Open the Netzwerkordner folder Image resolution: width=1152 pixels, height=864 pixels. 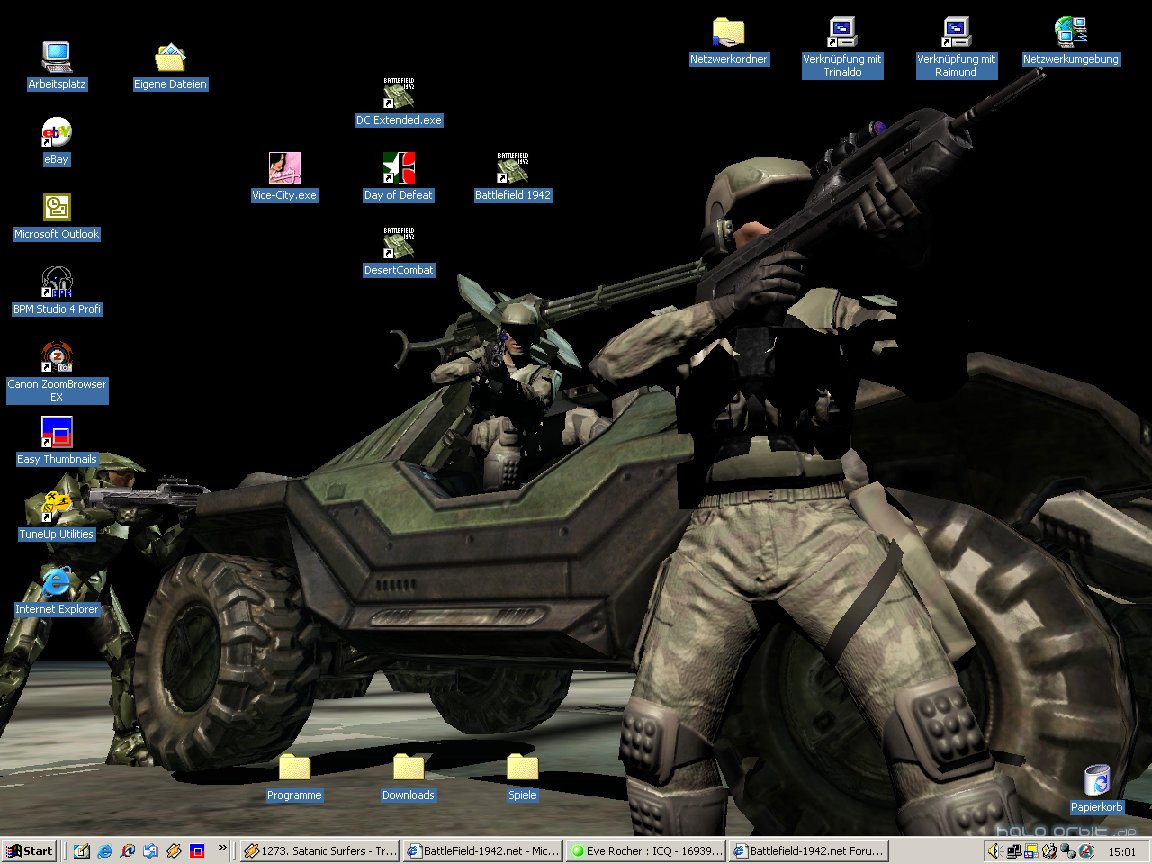[729, 41]
